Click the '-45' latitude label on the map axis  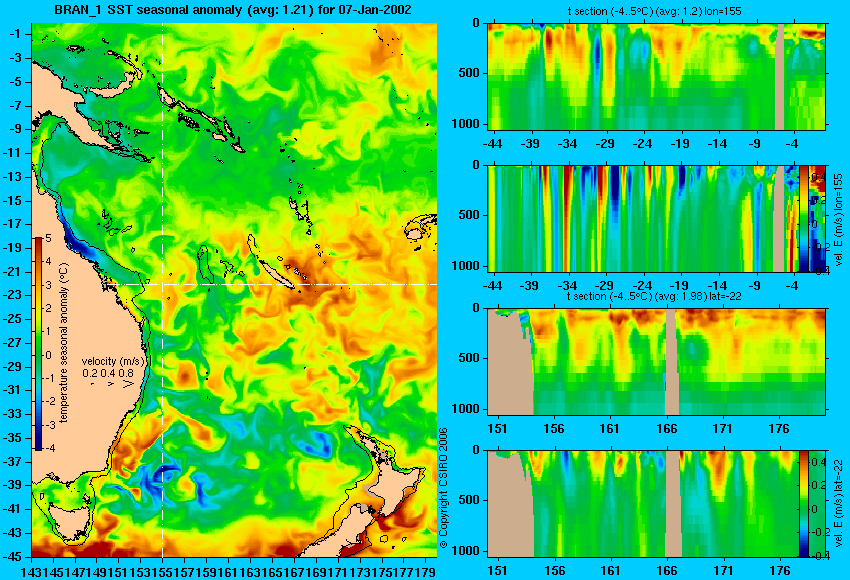(x=13, y=557)
